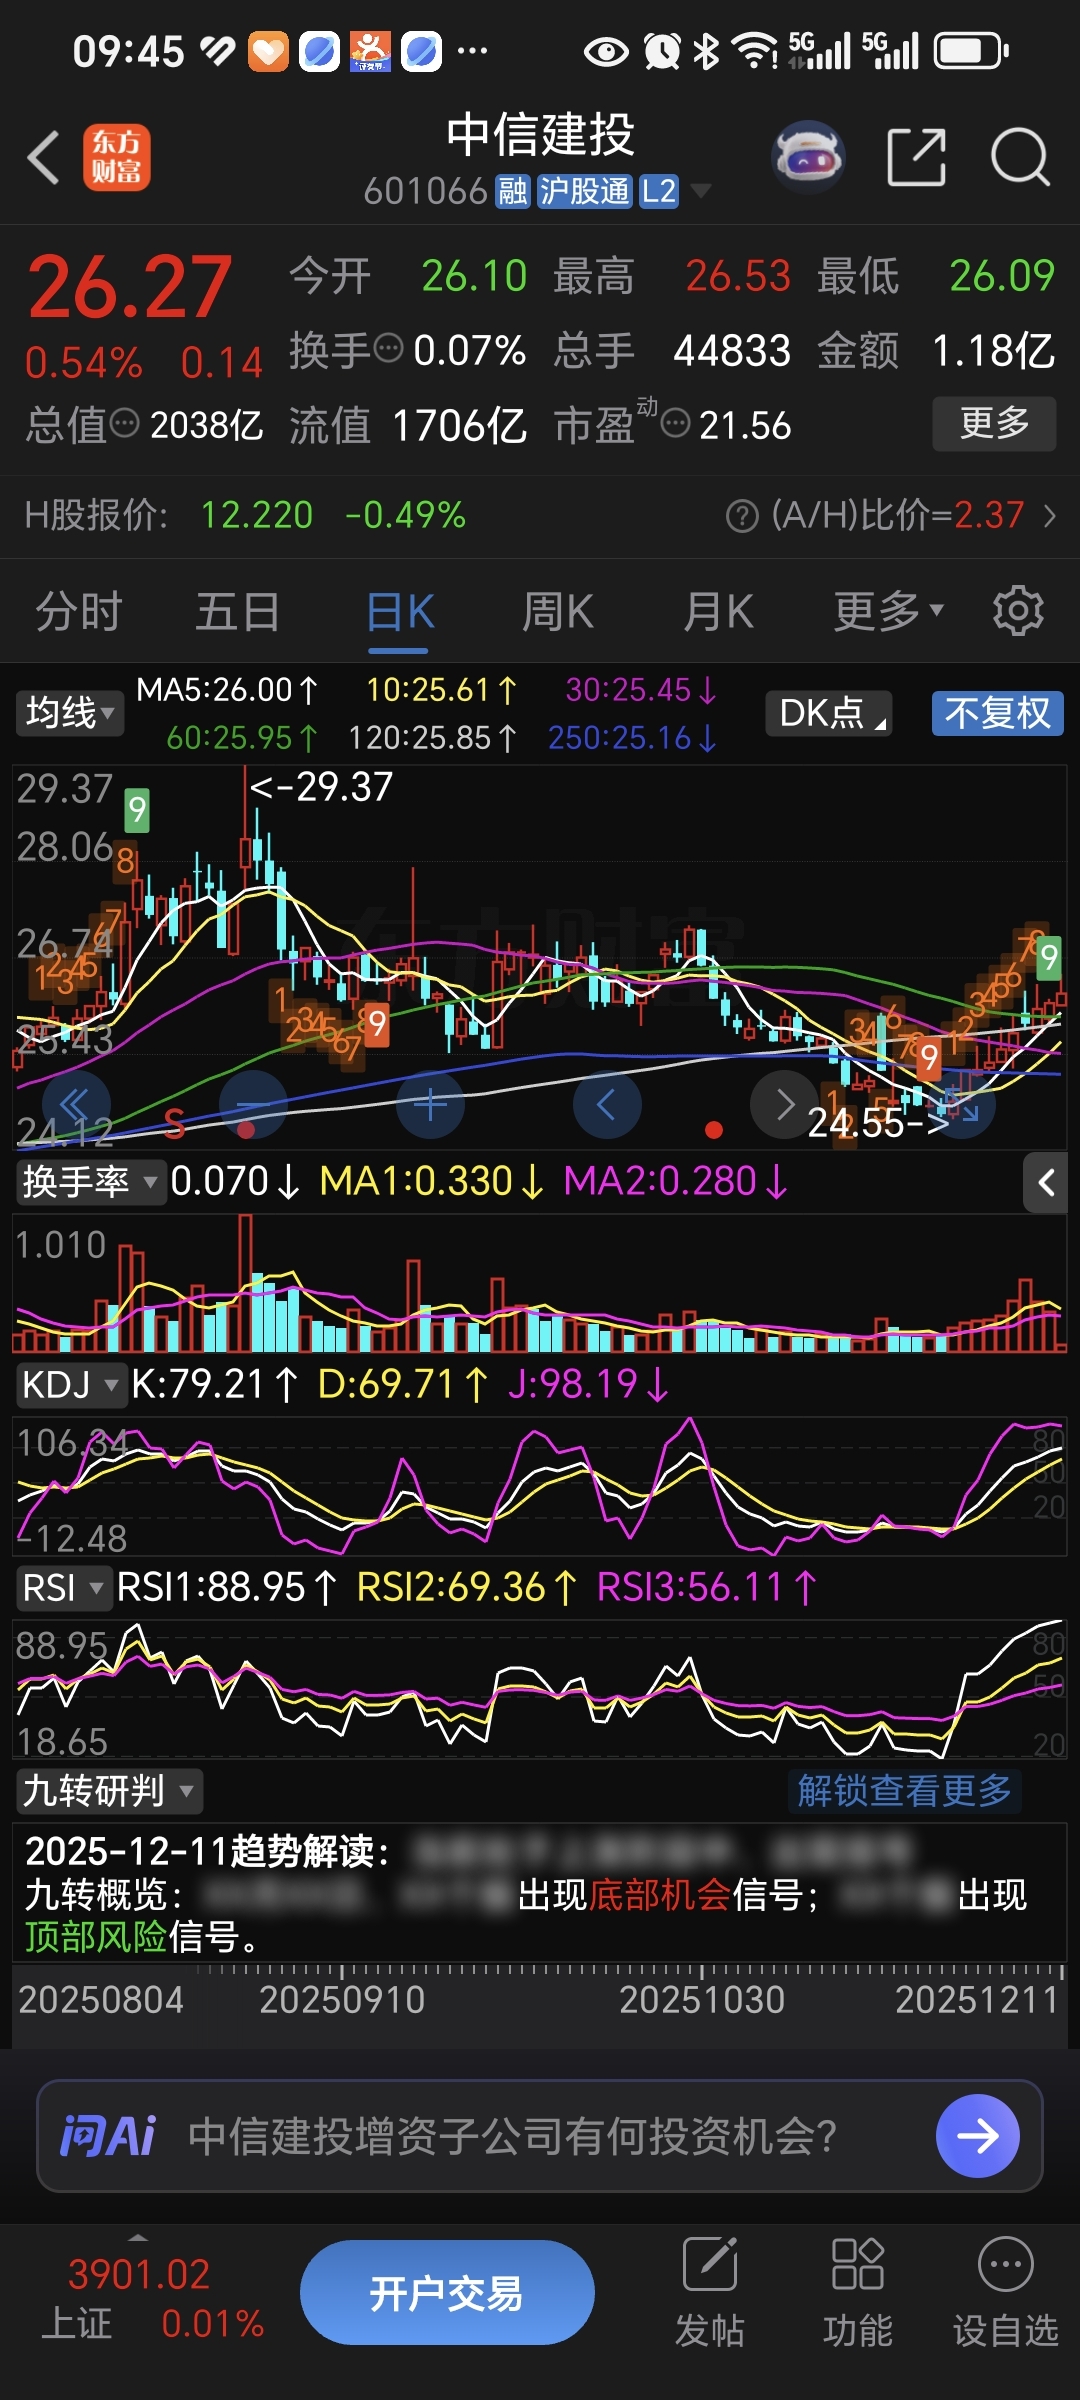The width and height of the screenshot is (1080, 2400).
Task: Tap question mark next to A/H比价
Action: (742, 516)
